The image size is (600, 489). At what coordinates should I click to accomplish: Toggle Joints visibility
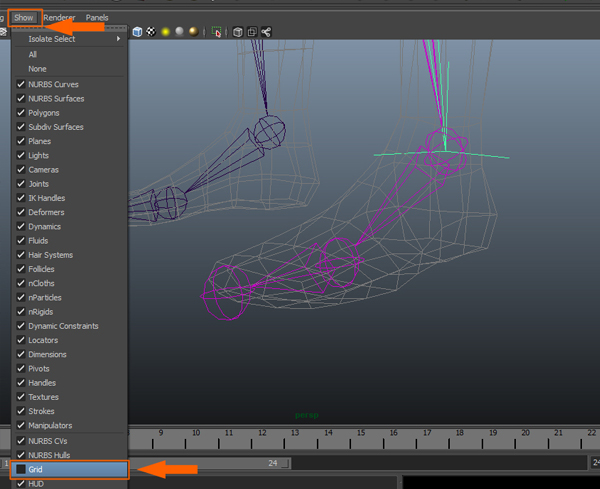[69, 184]
